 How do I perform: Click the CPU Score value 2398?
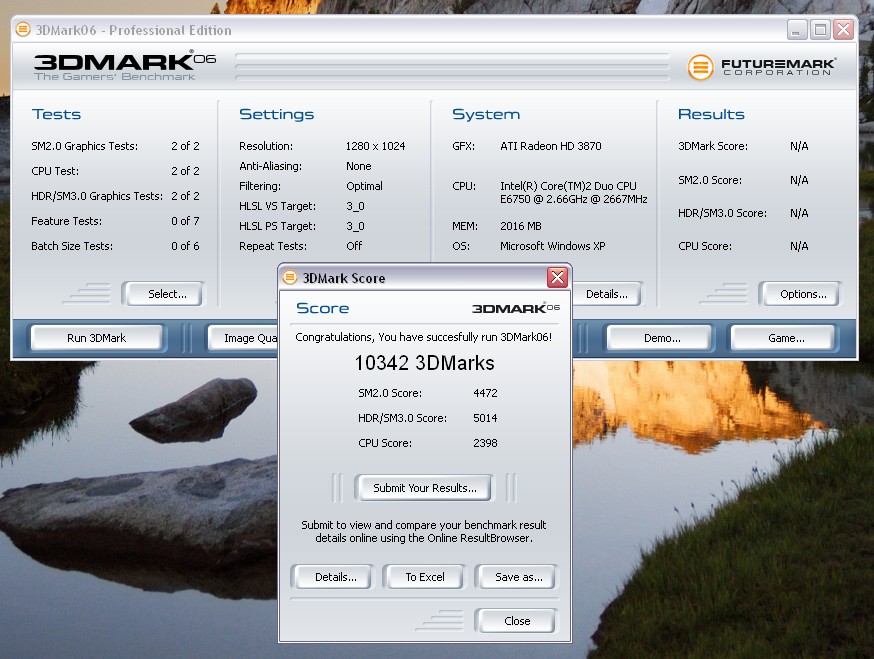(485, 443)
